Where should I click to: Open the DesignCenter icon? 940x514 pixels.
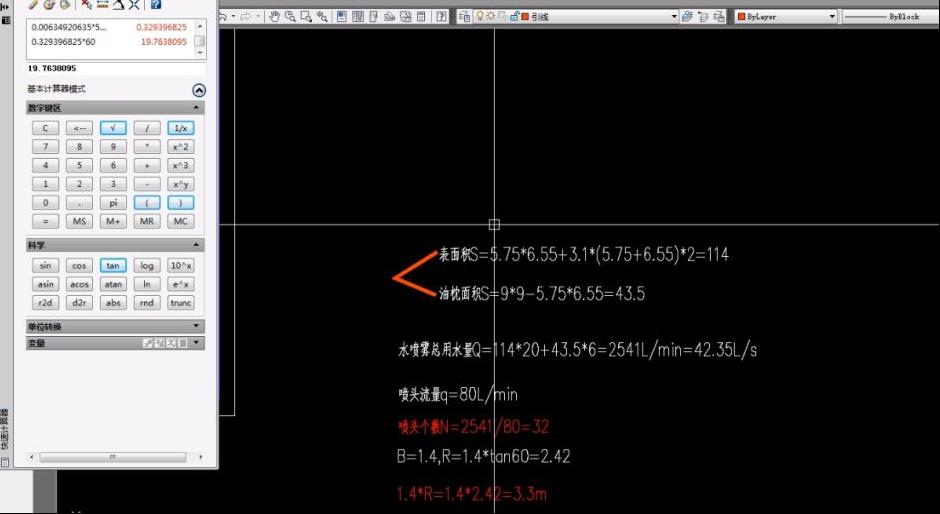[358, 17]
